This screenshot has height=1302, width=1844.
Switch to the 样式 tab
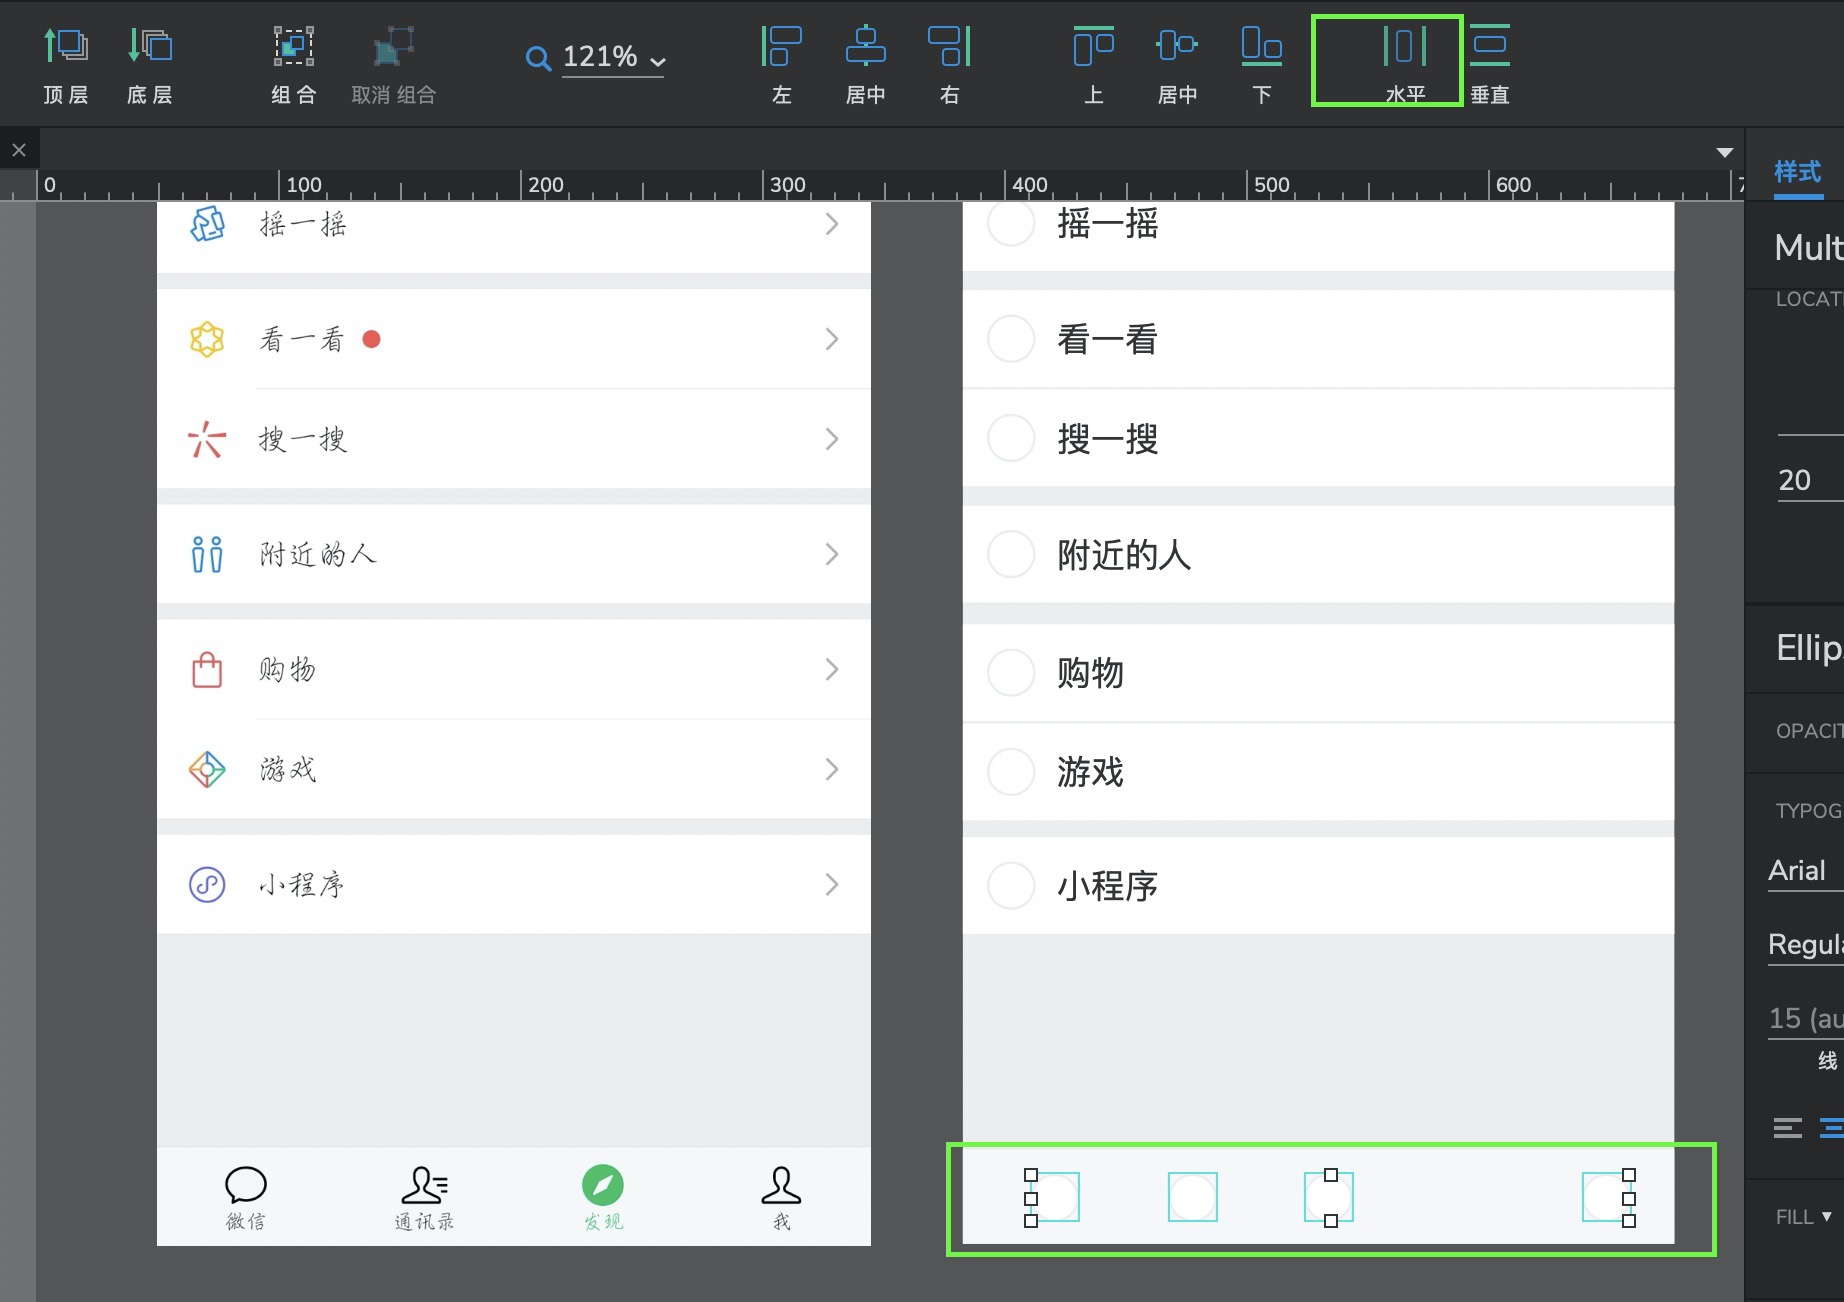(x=1797, y=172)
